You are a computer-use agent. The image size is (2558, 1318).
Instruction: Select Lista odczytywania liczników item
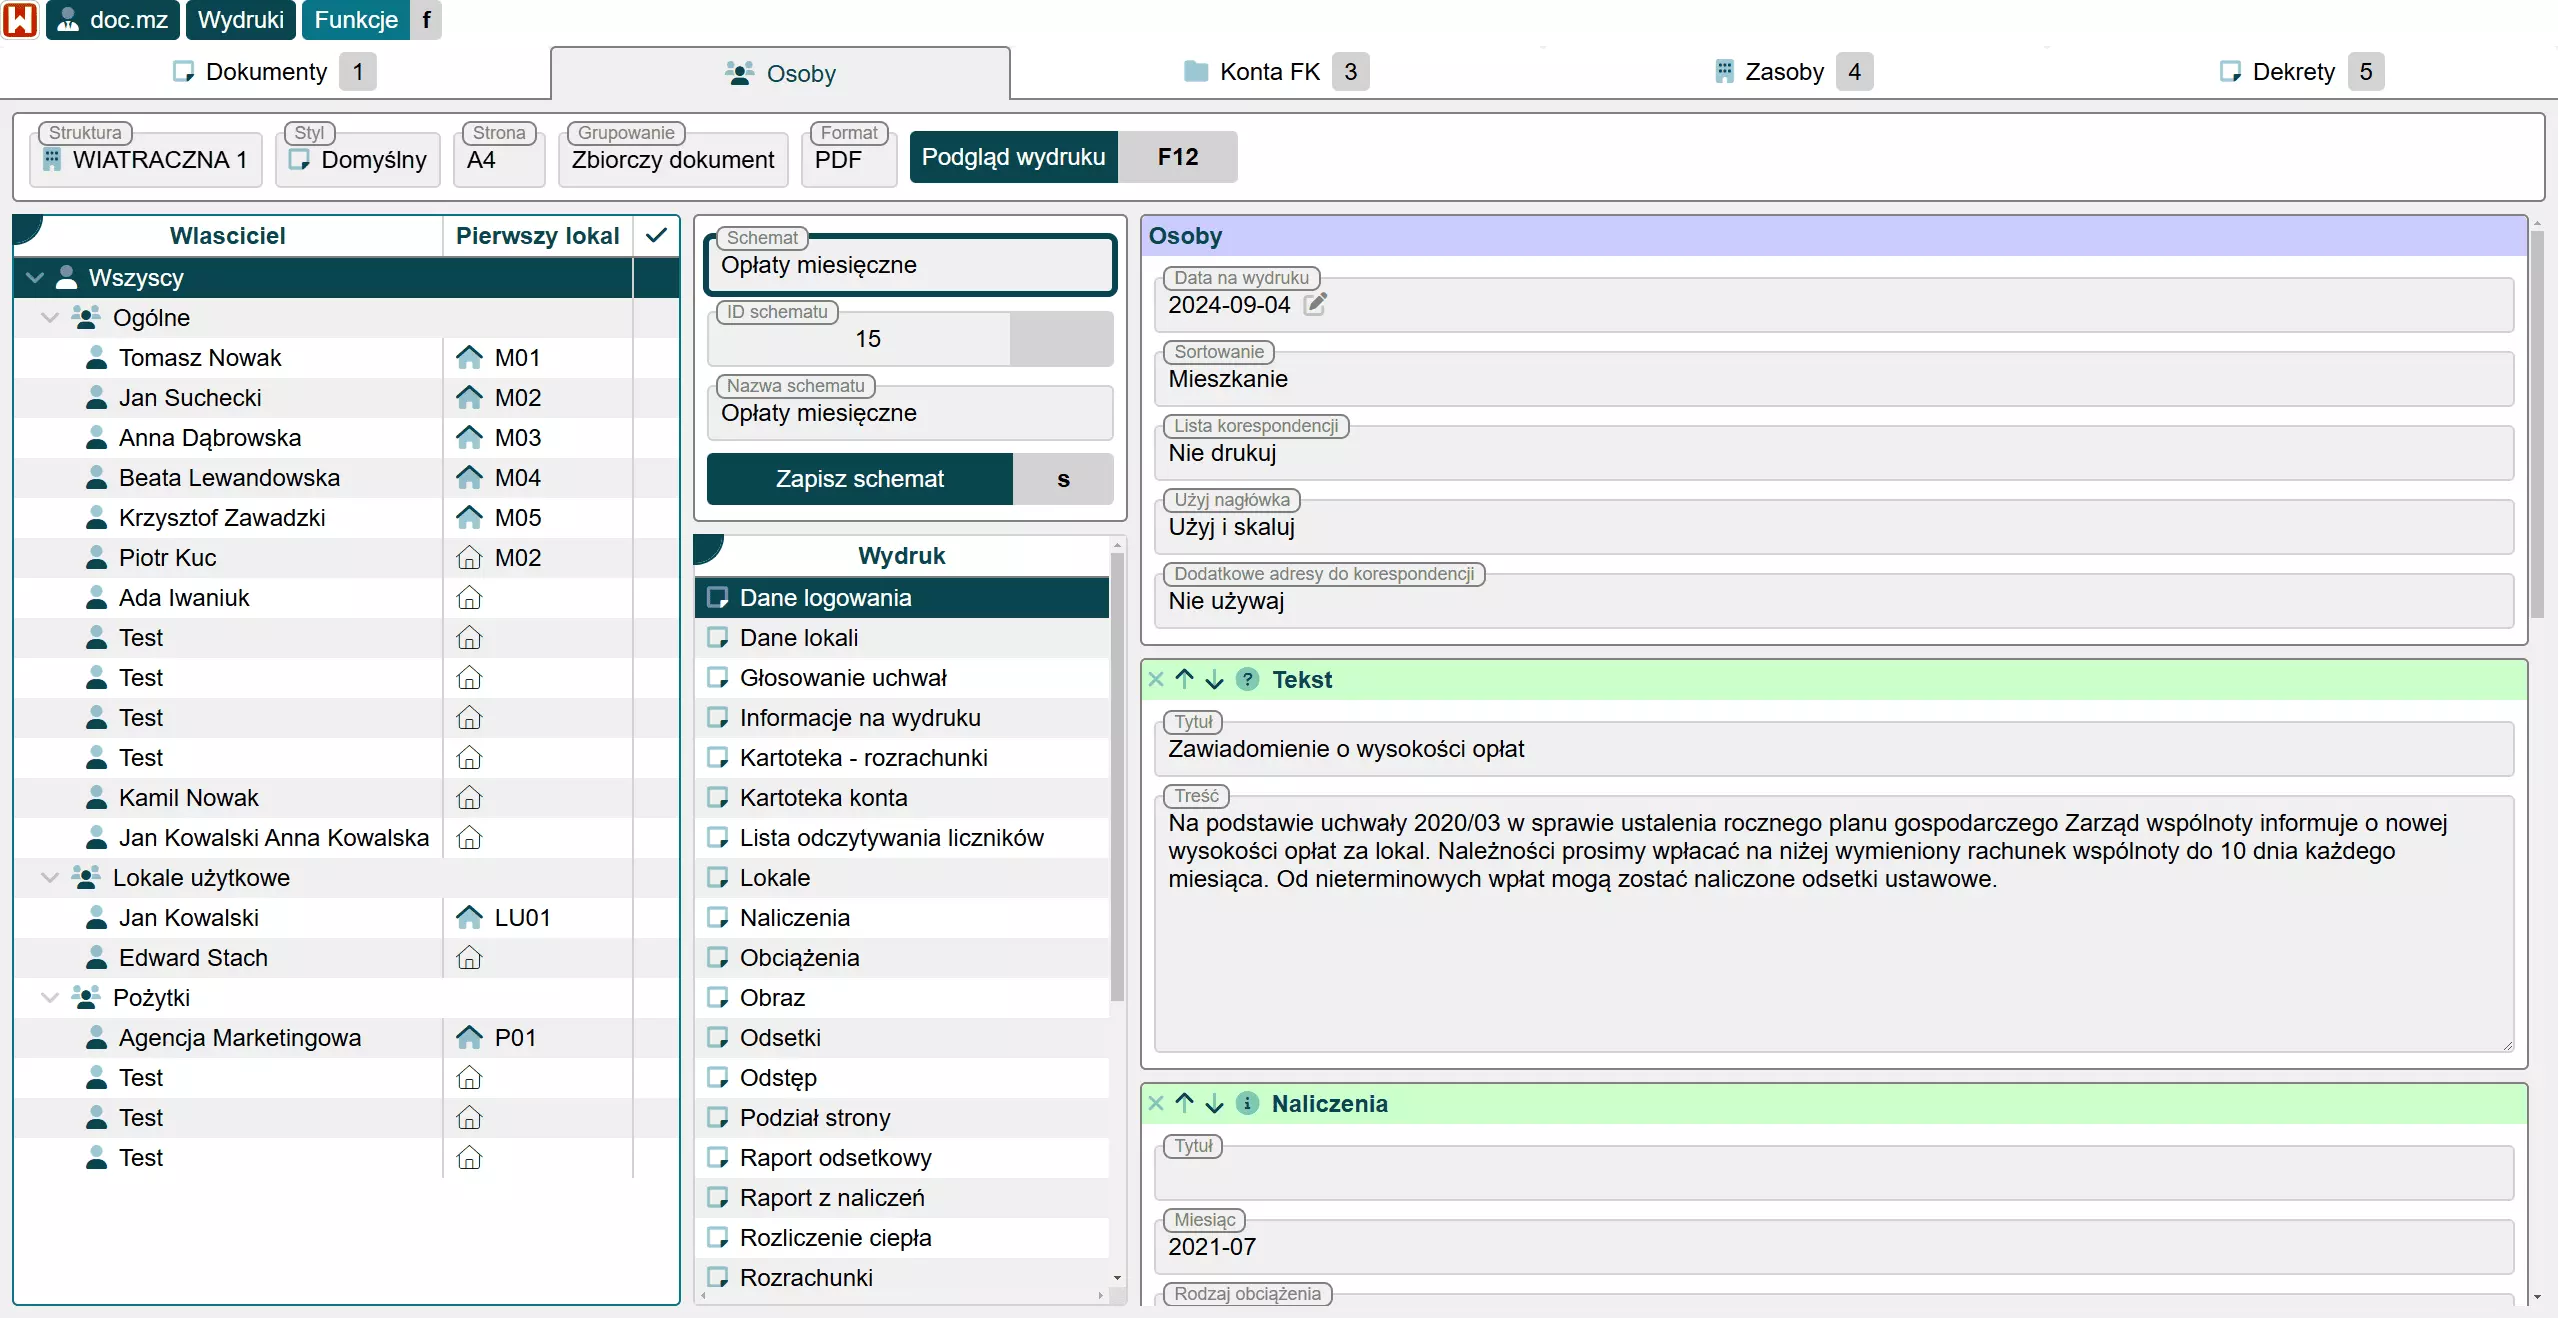click(901, 838)
